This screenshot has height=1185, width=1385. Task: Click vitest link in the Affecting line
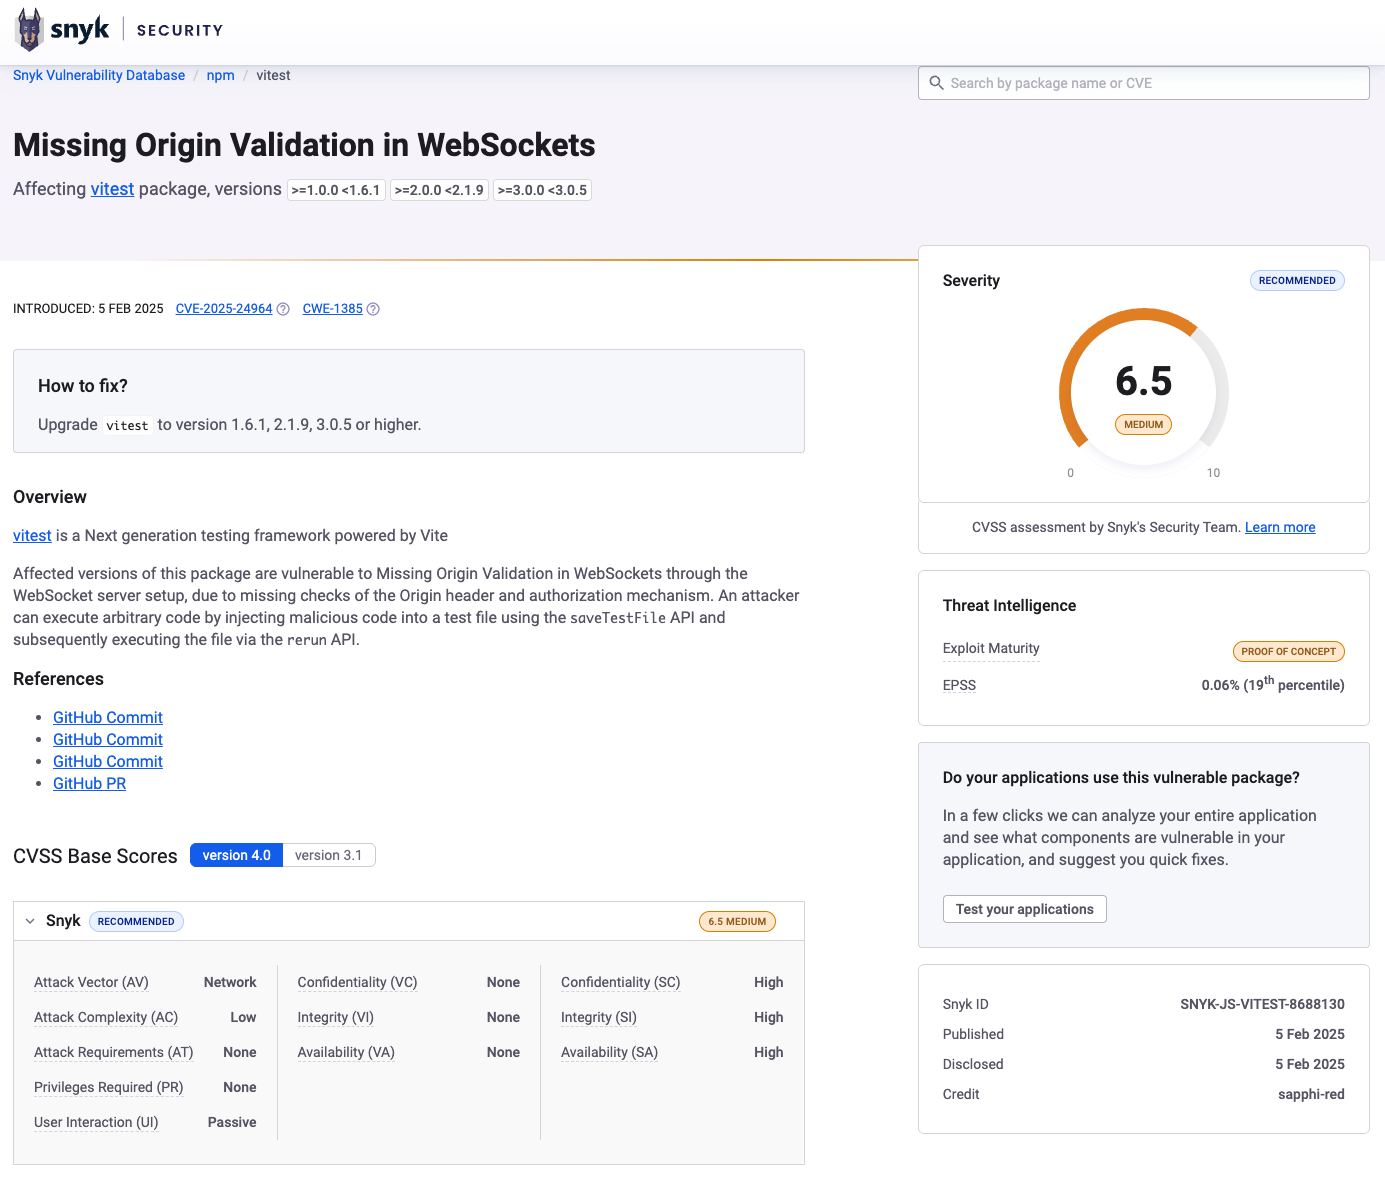tap(112, 189)
